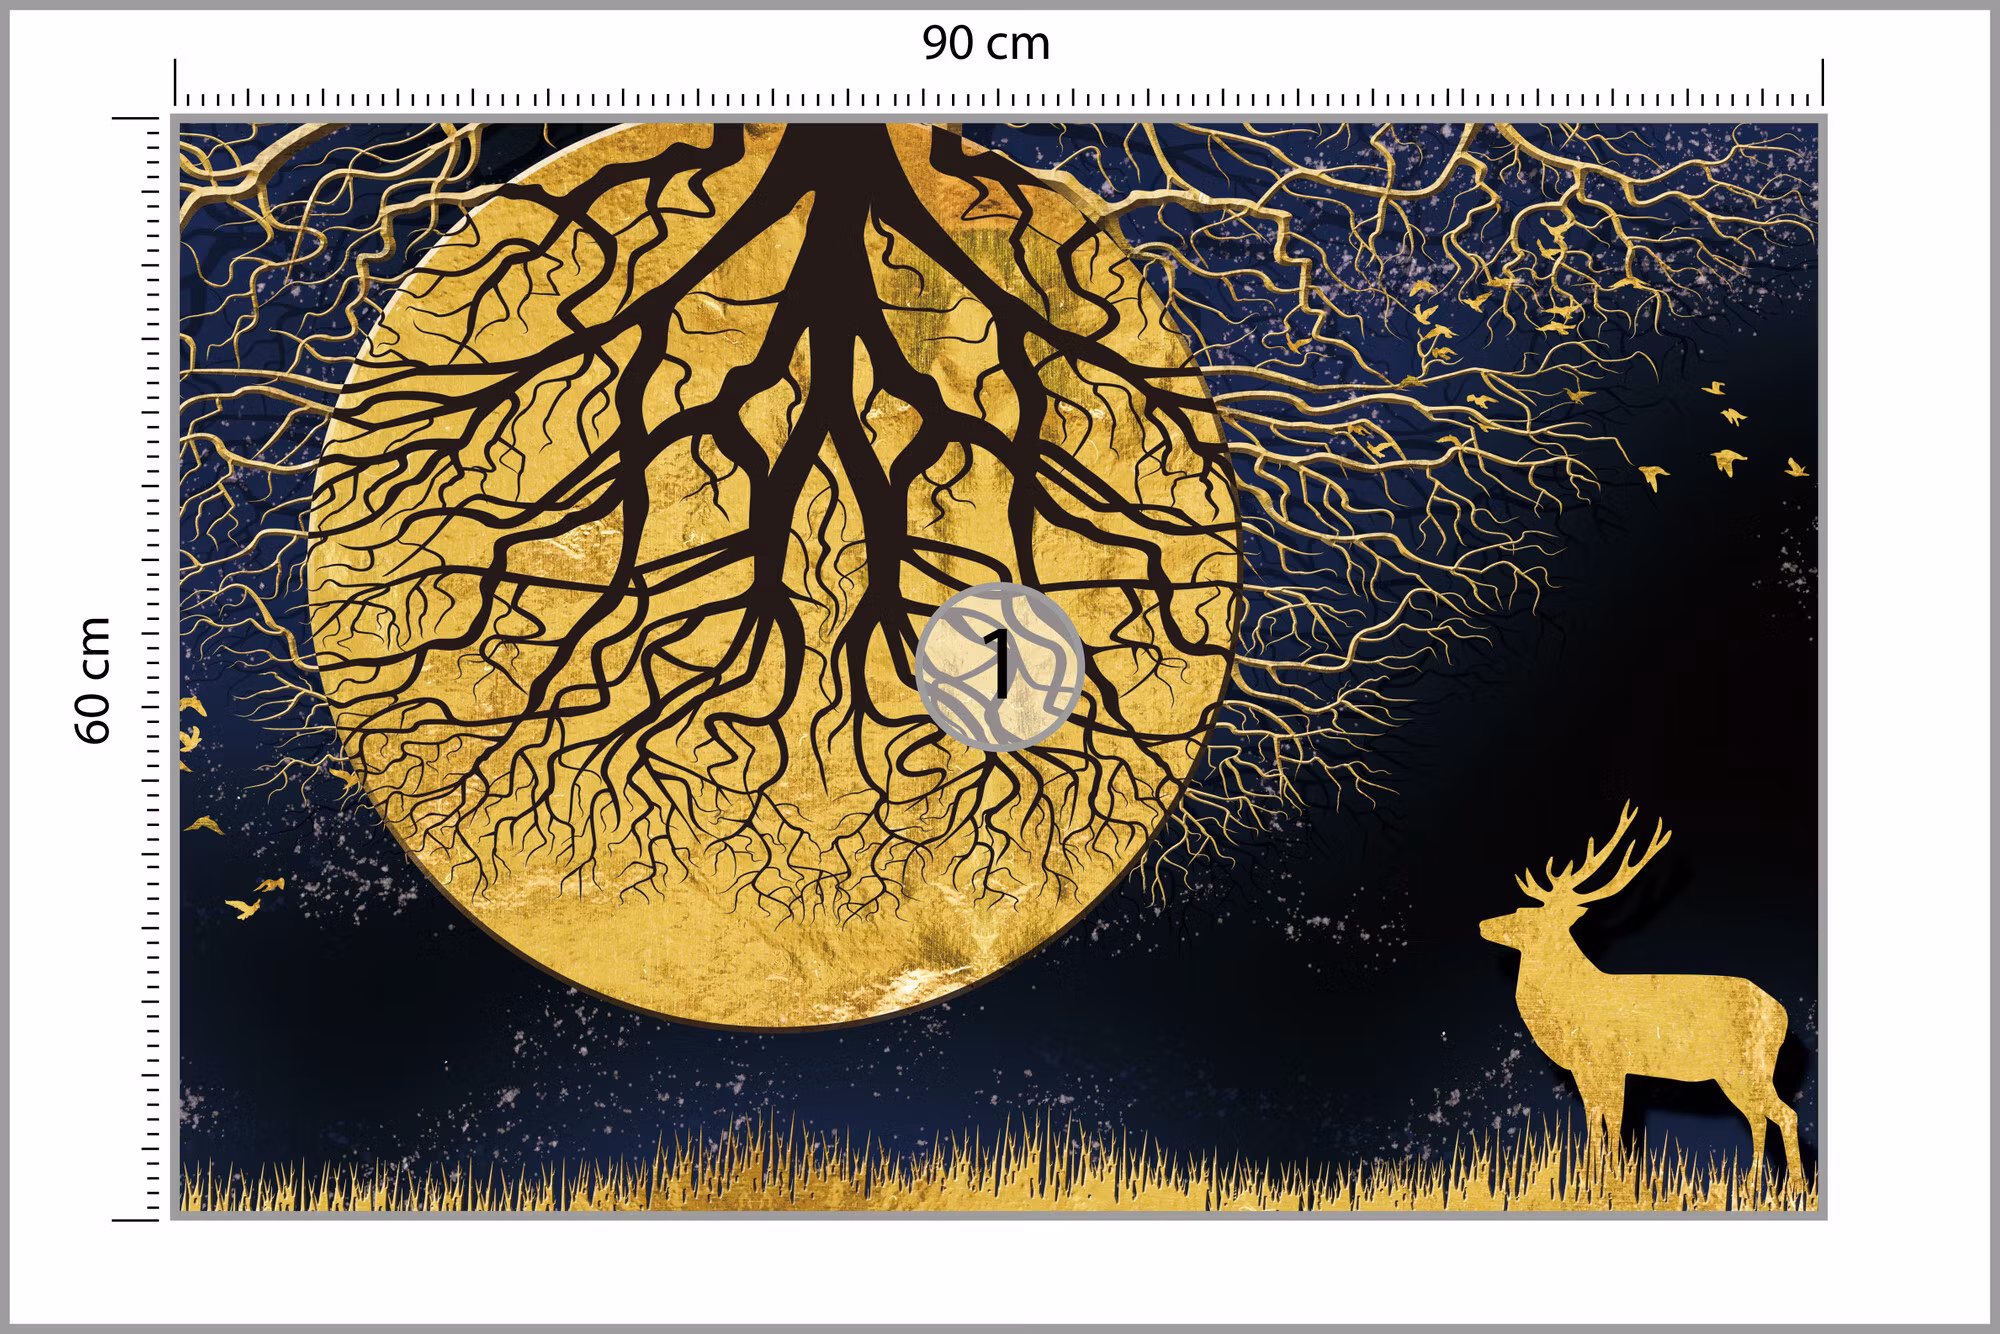The width and height of the screenshot is (2000, 1334).
Task: Select the 60 cm height label
Action: [x=93, y=679]
